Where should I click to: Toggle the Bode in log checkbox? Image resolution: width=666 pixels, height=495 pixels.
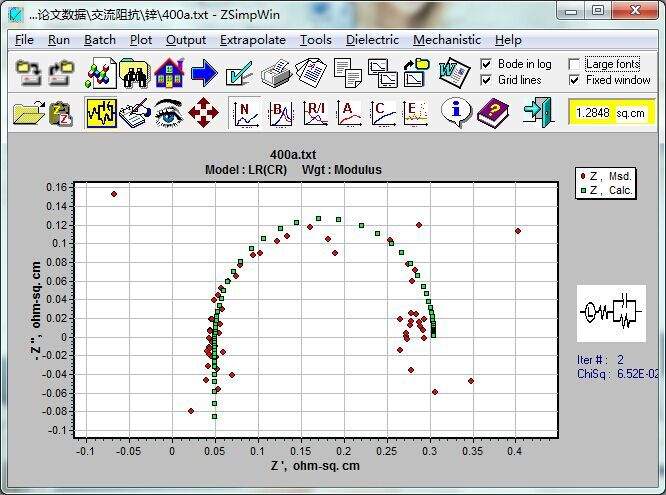pyautogui.click(x=486, y=64)
